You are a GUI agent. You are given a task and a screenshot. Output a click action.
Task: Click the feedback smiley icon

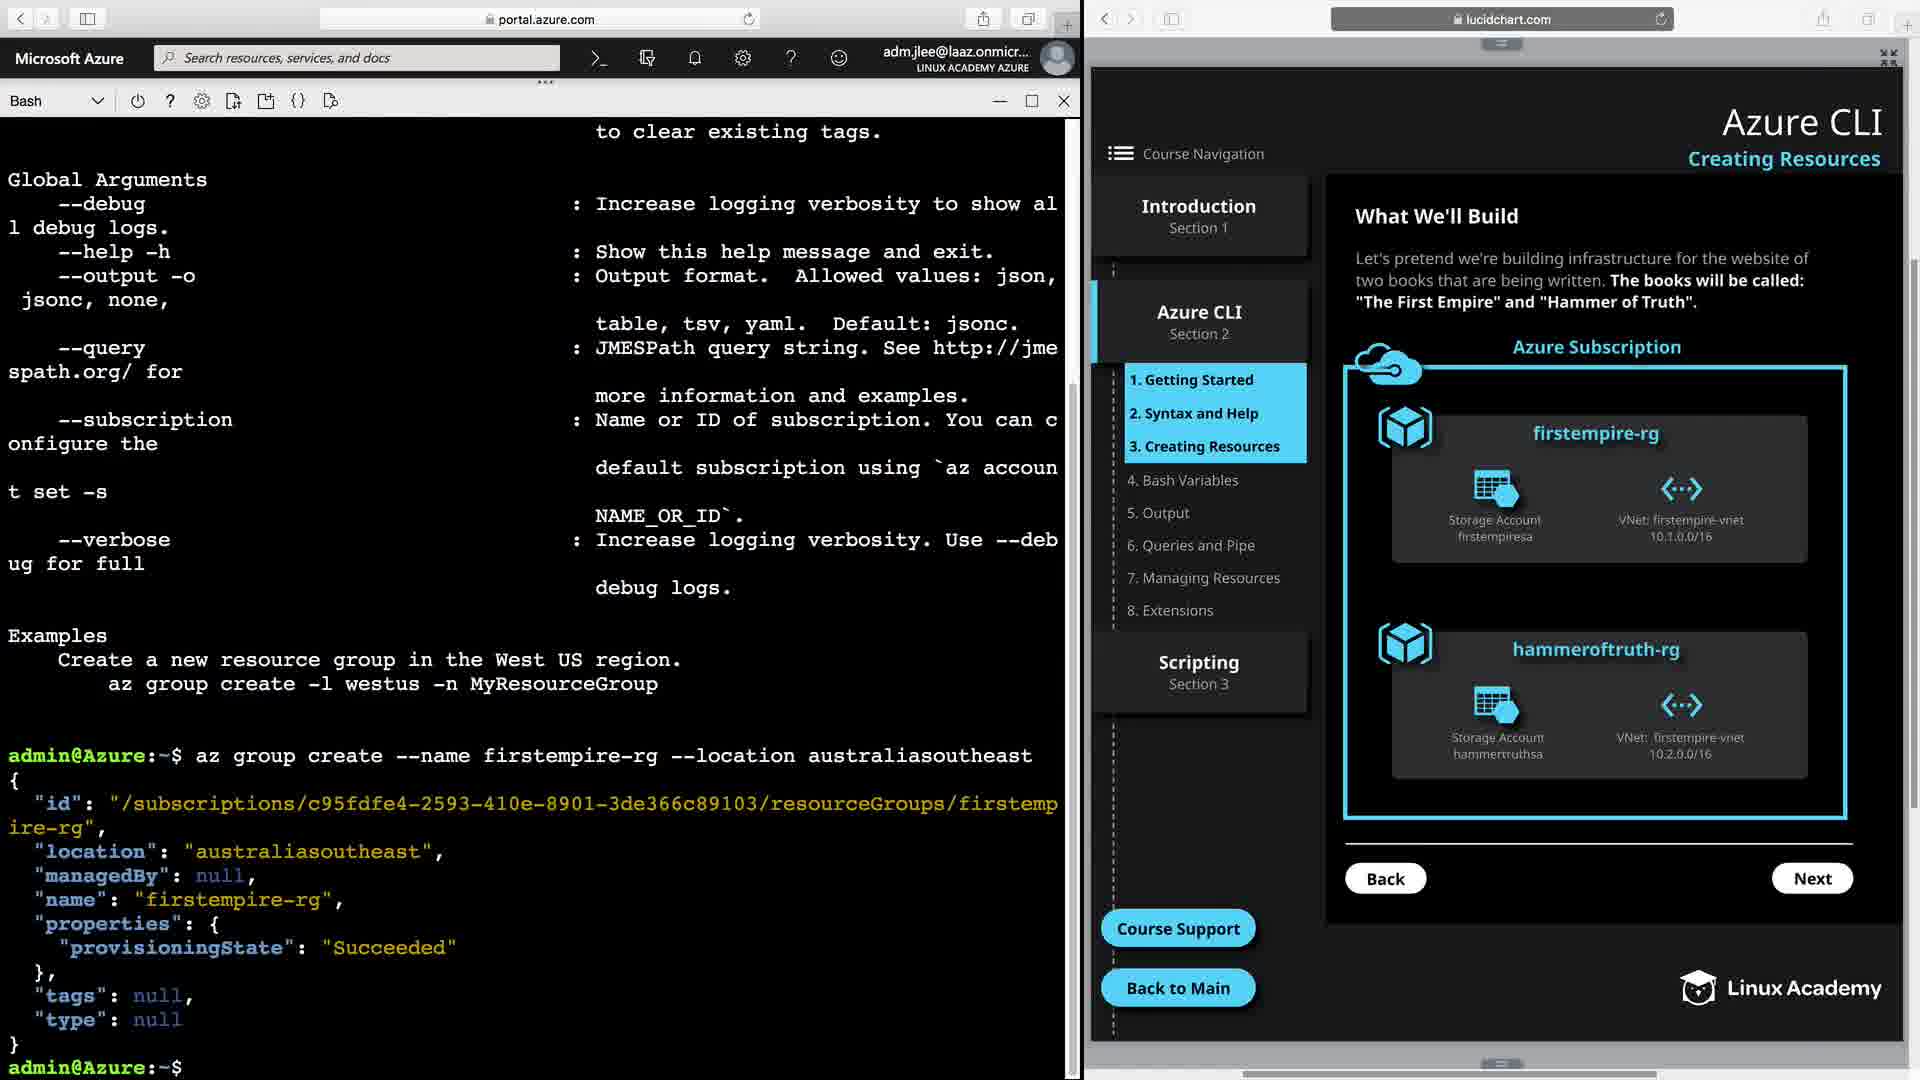(839, 58)
